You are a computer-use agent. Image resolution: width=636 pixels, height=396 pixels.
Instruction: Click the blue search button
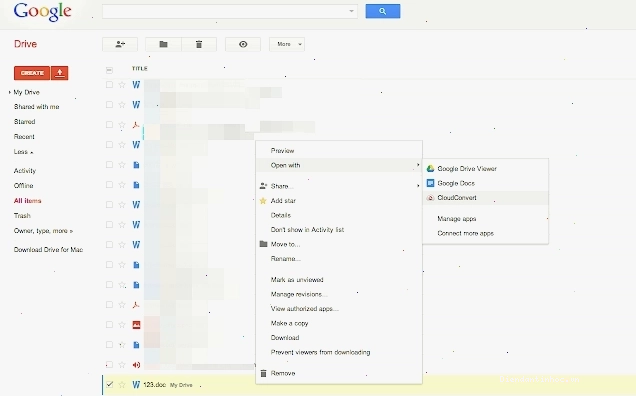point(382,11)
